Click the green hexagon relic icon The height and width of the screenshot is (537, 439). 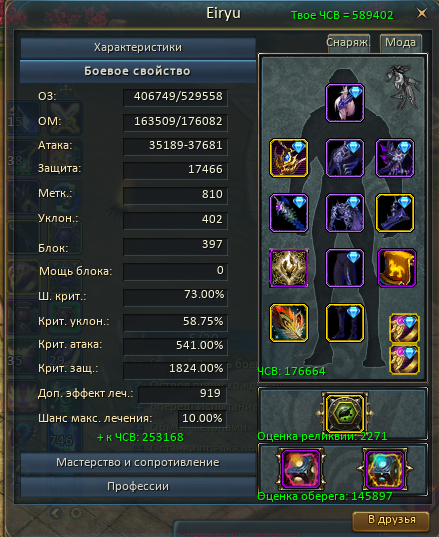344,413
